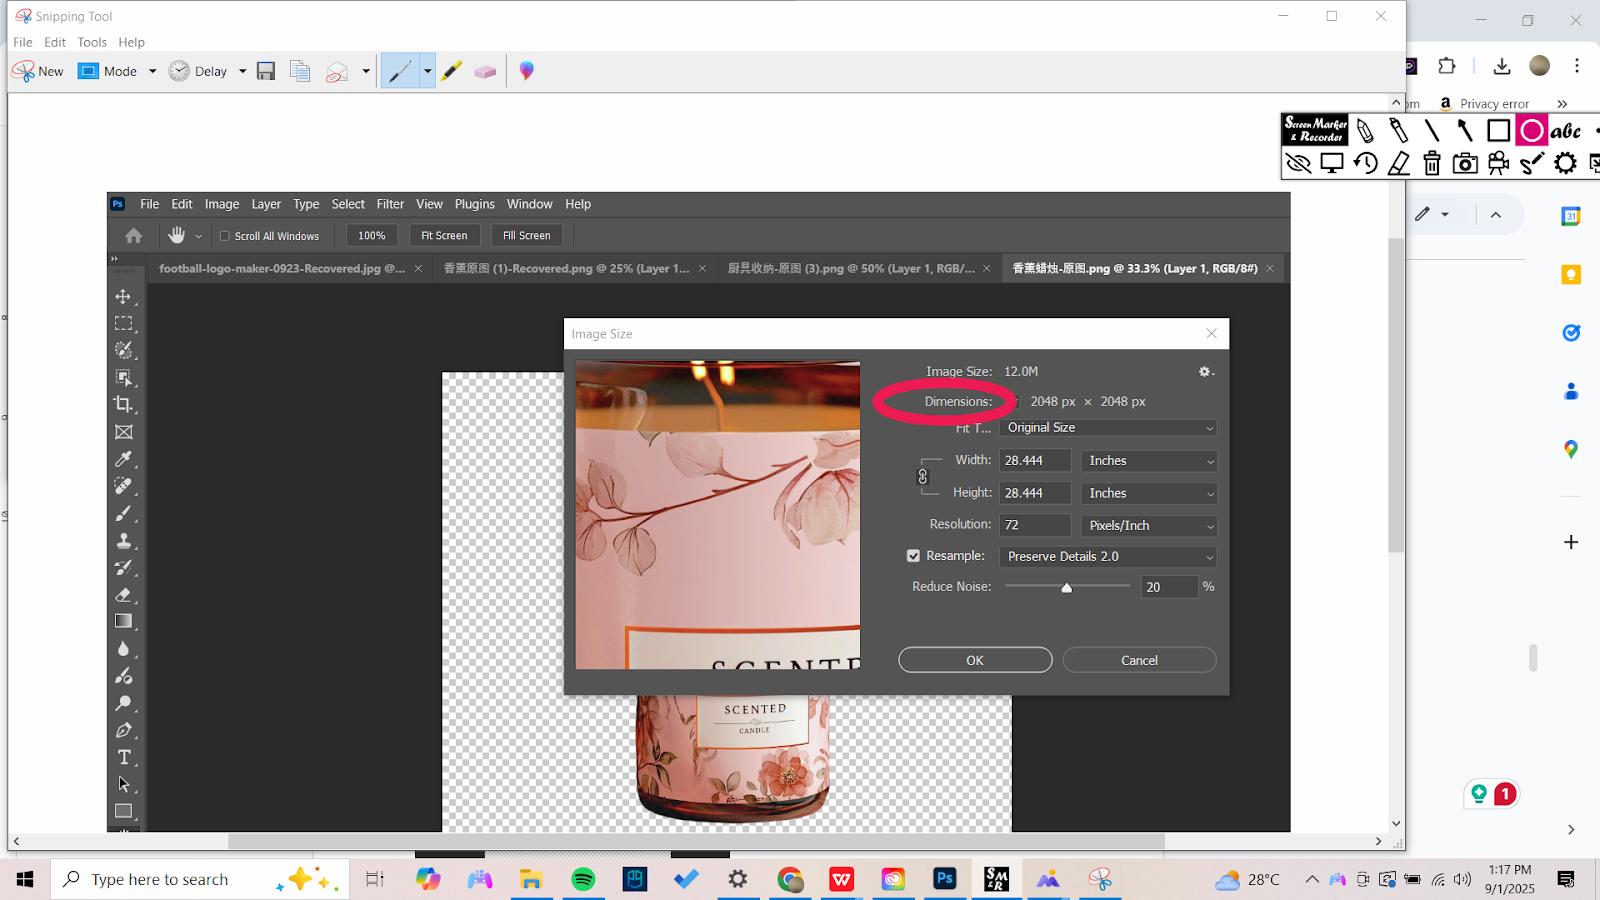This screenshot has height=900, width=1600.
Task: Choose the abc text tool in Screen Marker
Action: [1565, 131]
